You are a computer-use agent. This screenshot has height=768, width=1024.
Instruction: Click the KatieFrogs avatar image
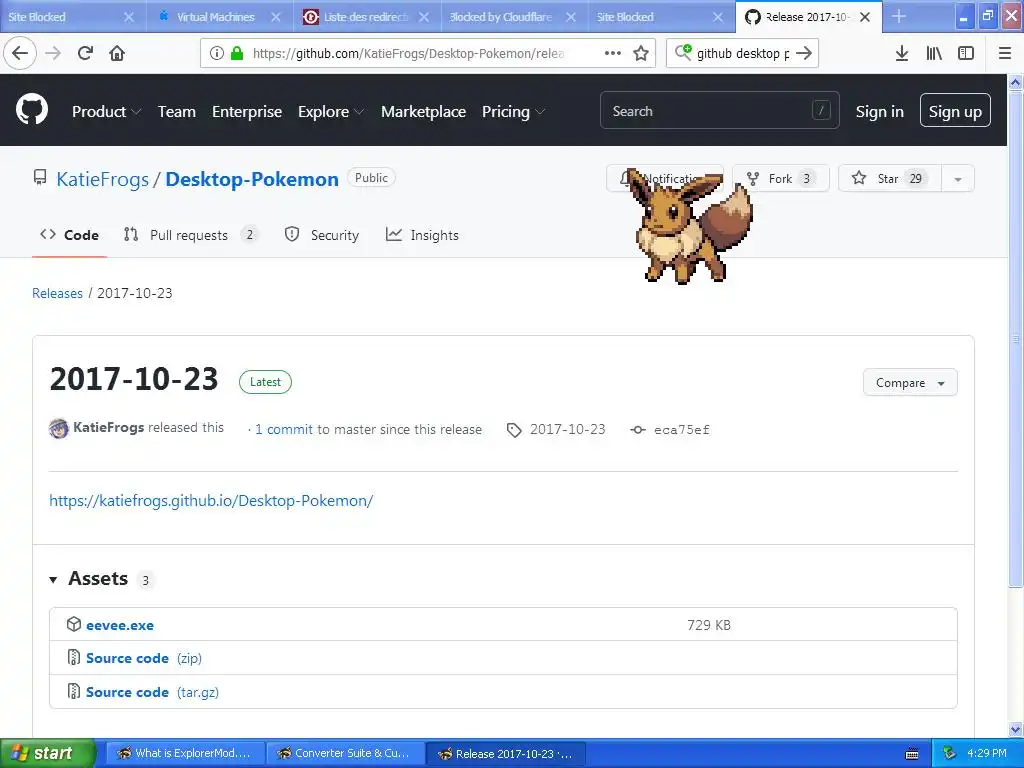[x=59, y=428]
